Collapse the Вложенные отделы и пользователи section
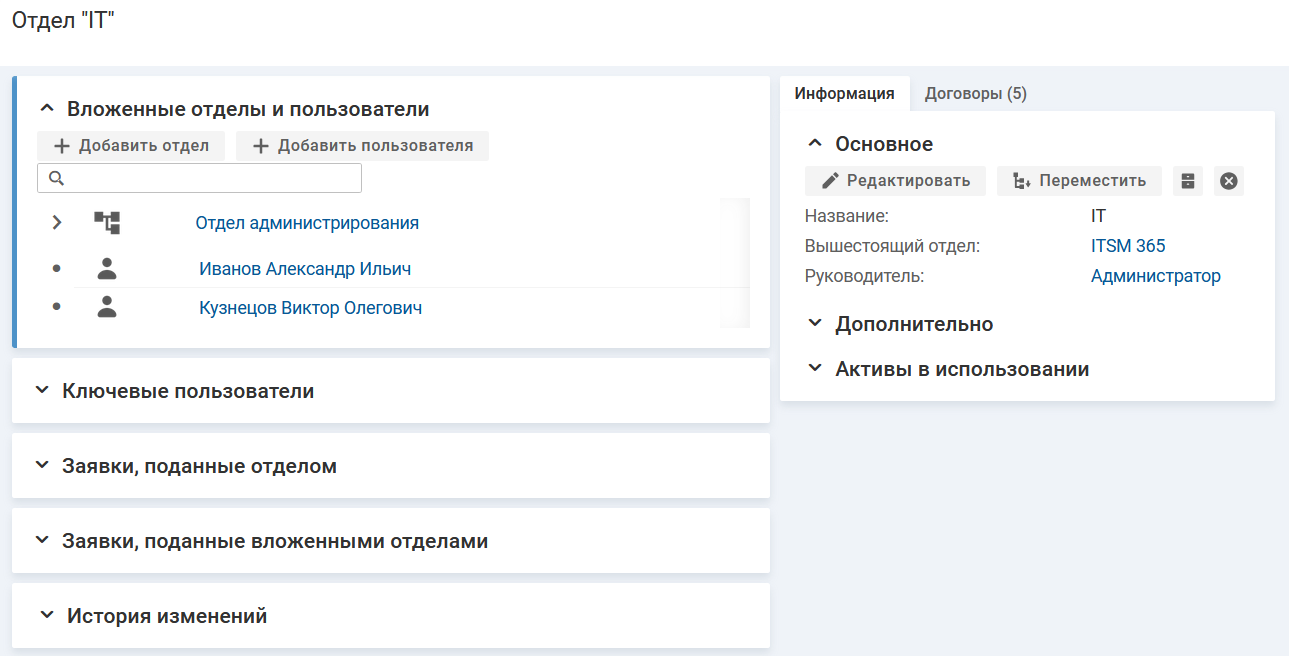 pyautogui.click(x=46, y=109)
